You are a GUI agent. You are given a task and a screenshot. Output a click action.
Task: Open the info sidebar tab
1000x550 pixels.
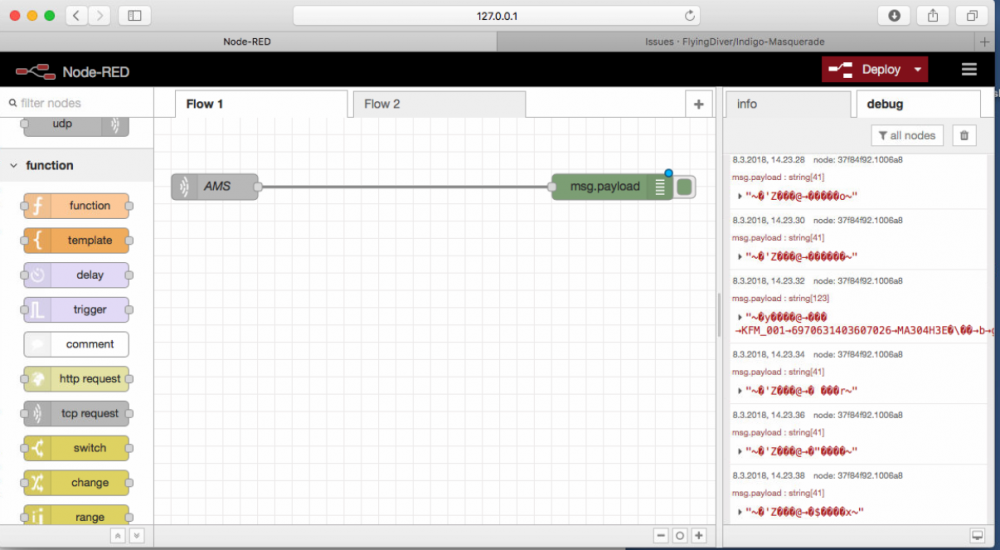click(x=747, y=104)
